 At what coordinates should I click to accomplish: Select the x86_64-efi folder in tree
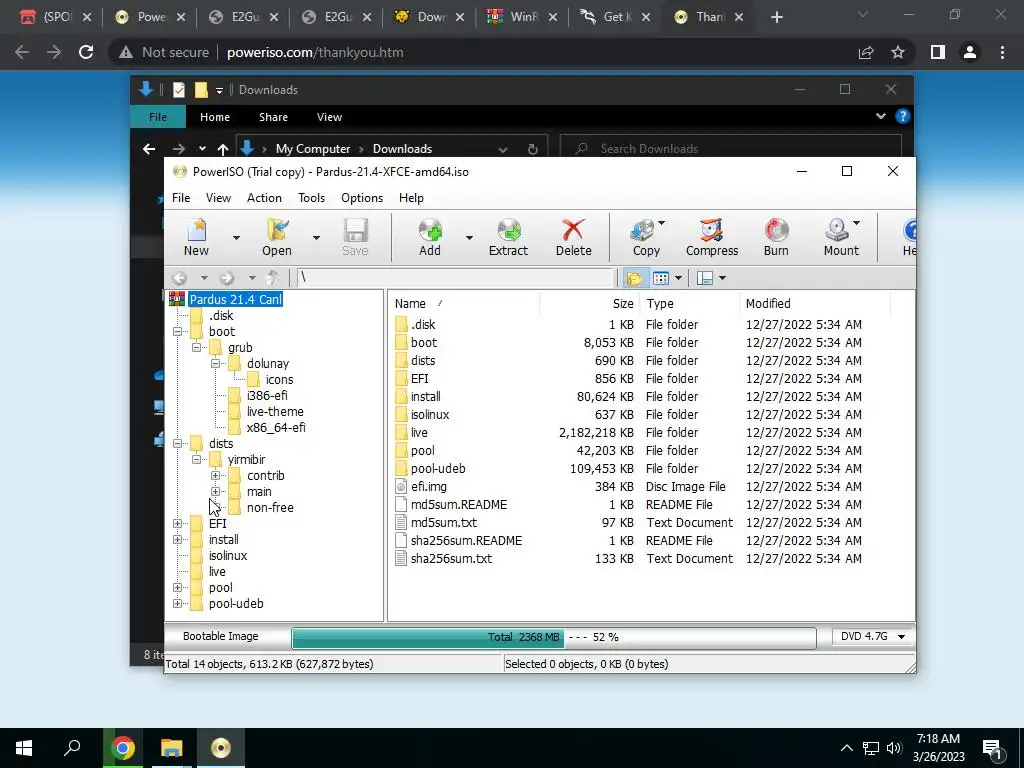click(x=276, y=428)
